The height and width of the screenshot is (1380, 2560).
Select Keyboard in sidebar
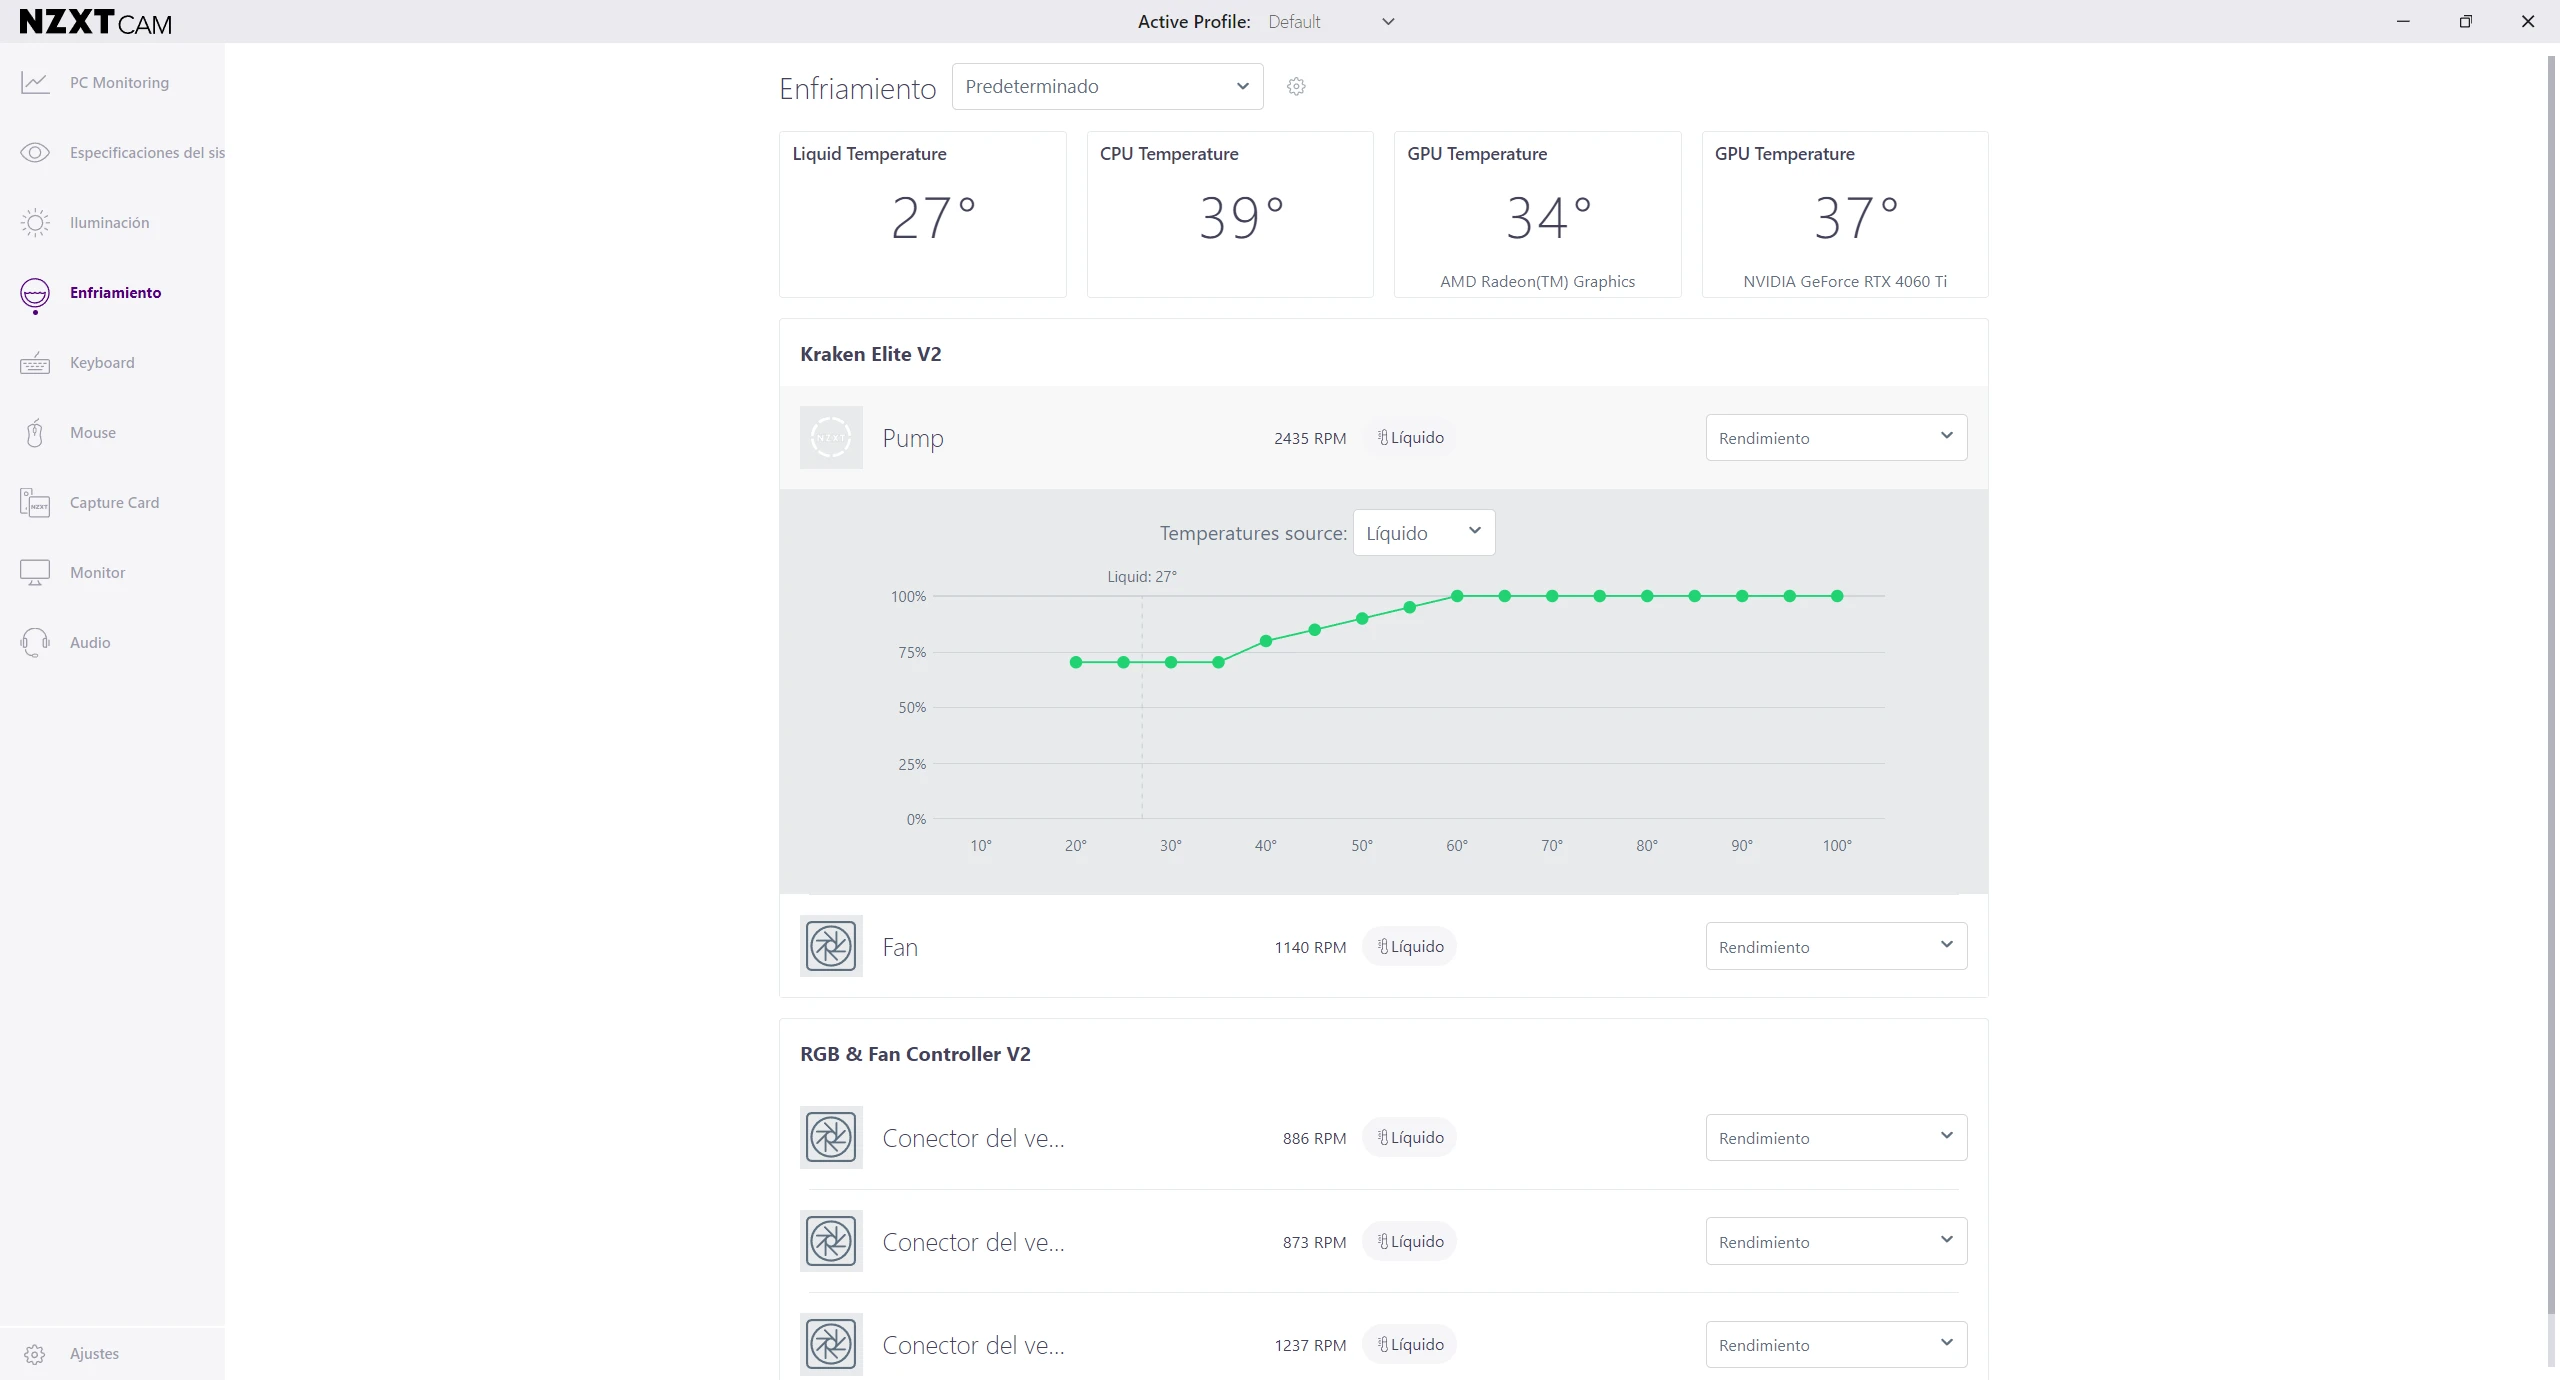(x=102, y=363)
